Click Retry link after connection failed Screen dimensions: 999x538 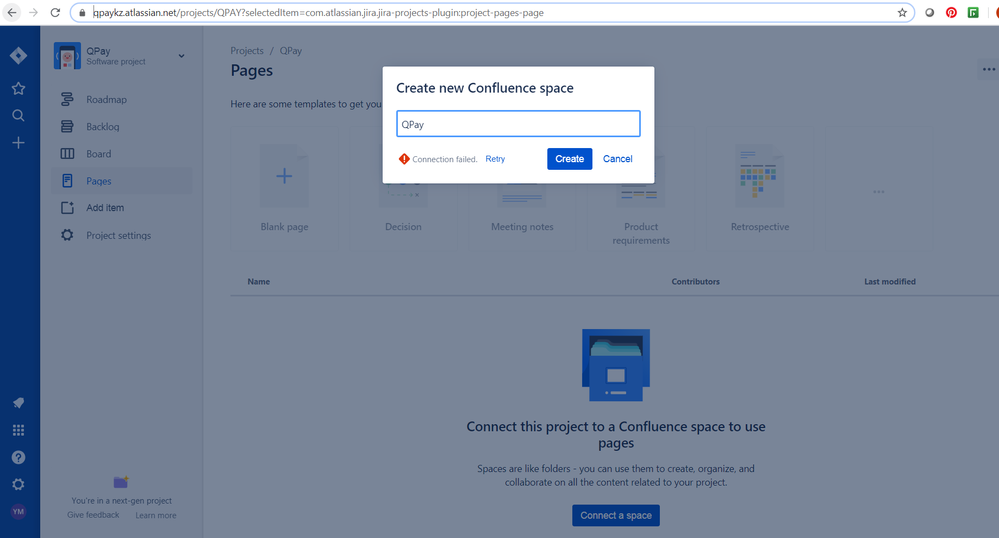click(495, 159)
